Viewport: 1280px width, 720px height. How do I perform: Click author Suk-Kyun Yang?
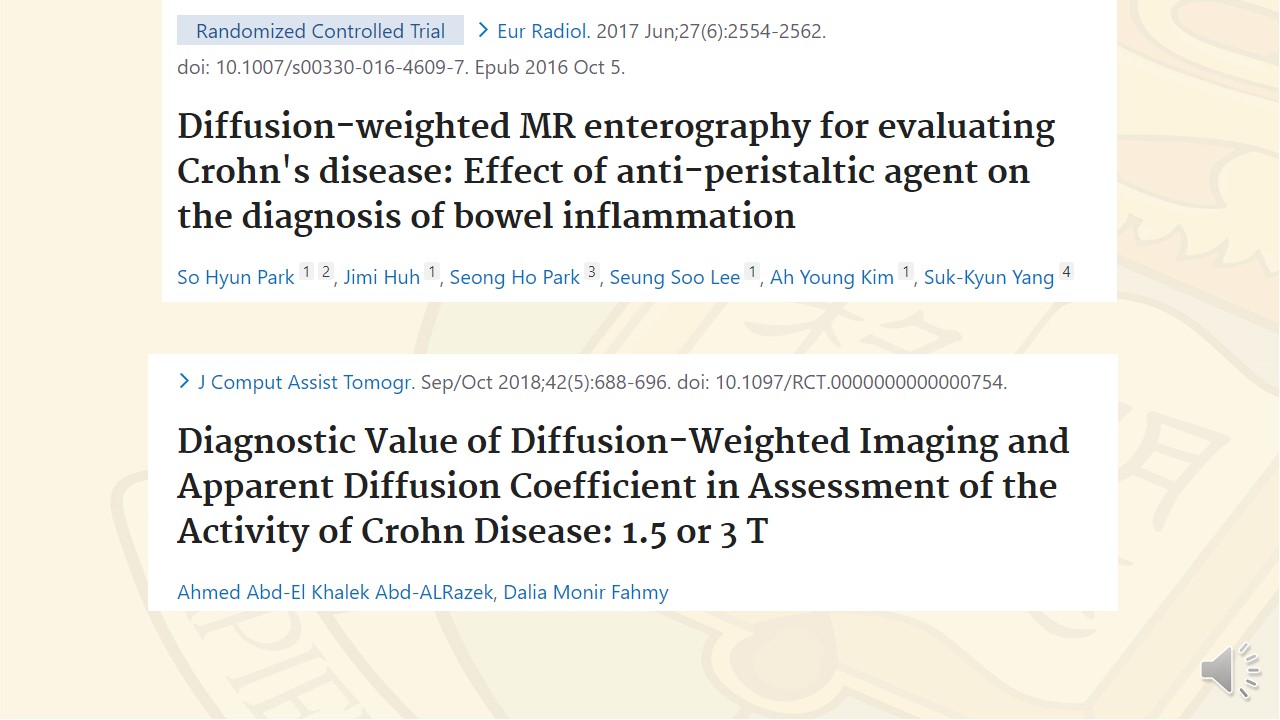coord(989,277)
